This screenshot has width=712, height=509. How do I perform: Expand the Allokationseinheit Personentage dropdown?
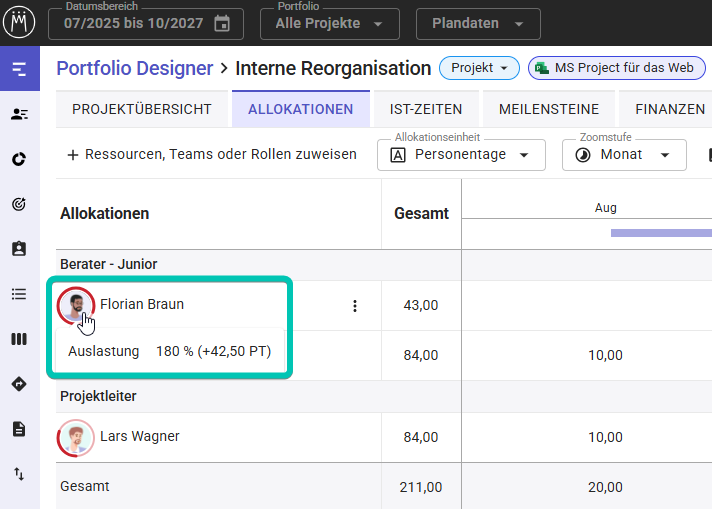click(x=461, y=155)
